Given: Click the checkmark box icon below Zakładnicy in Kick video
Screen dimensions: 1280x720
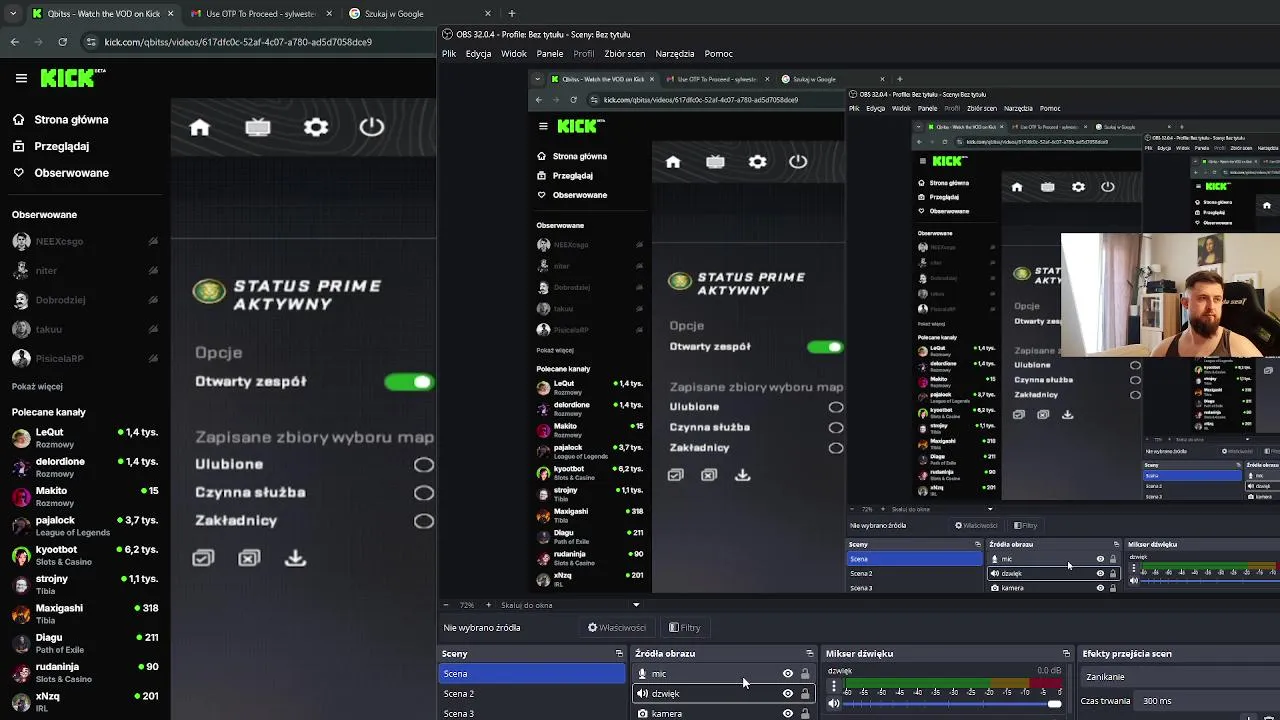Looking at the screenshot, I should pyautogui.click(x=203, y=558).
